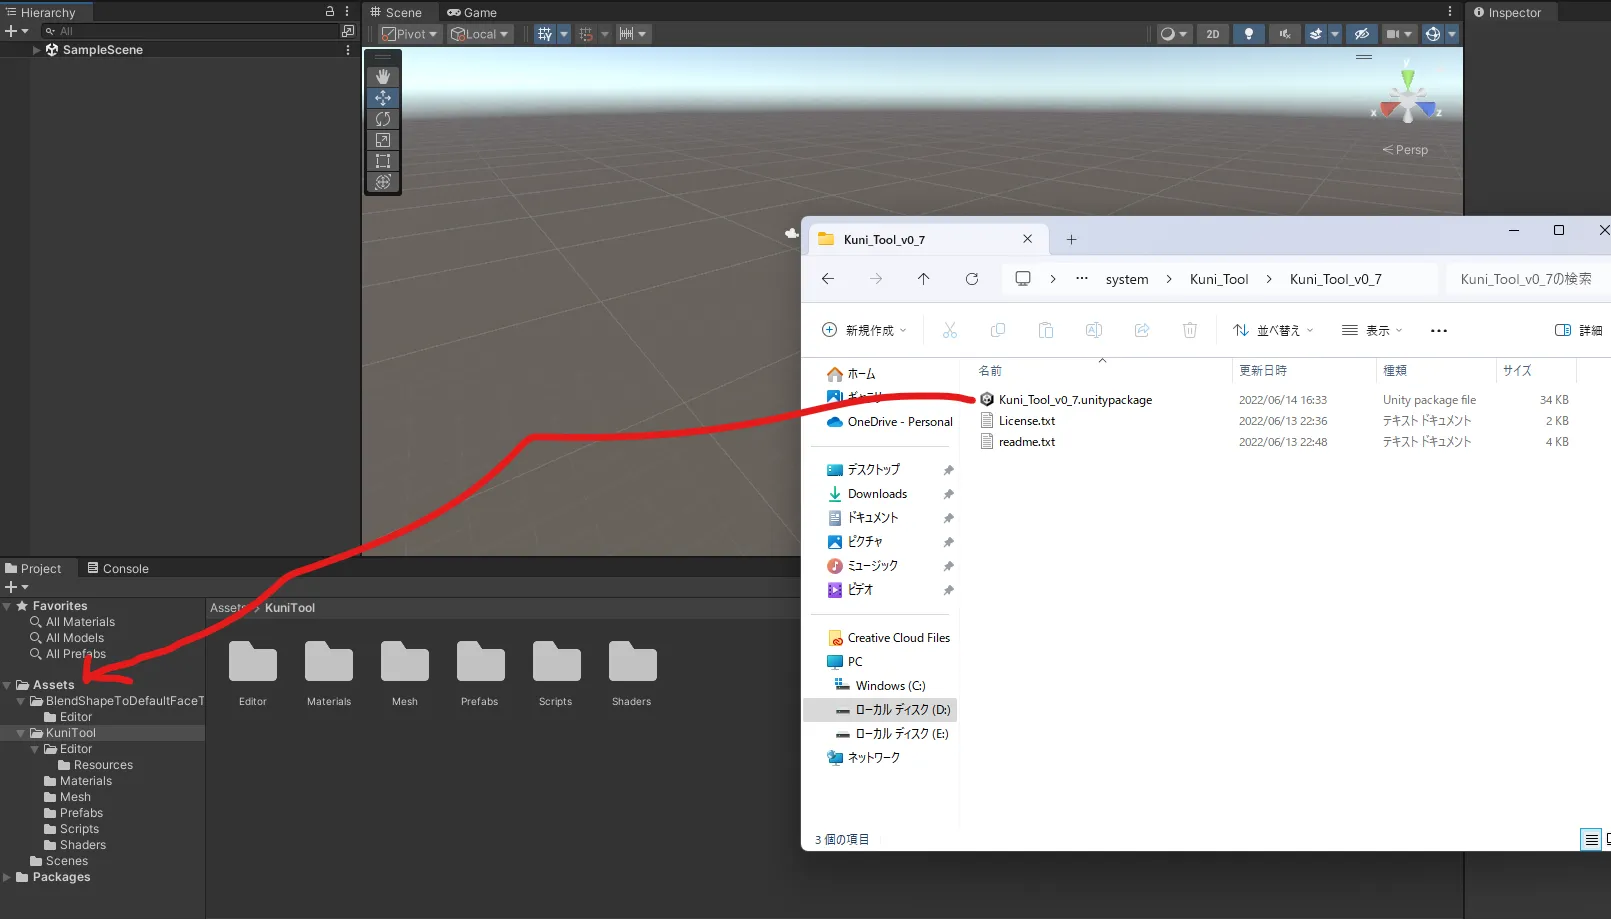The image size is (1611, 919).
Task: Open OneDrive - Personal in sidebar
Action: 889,422
